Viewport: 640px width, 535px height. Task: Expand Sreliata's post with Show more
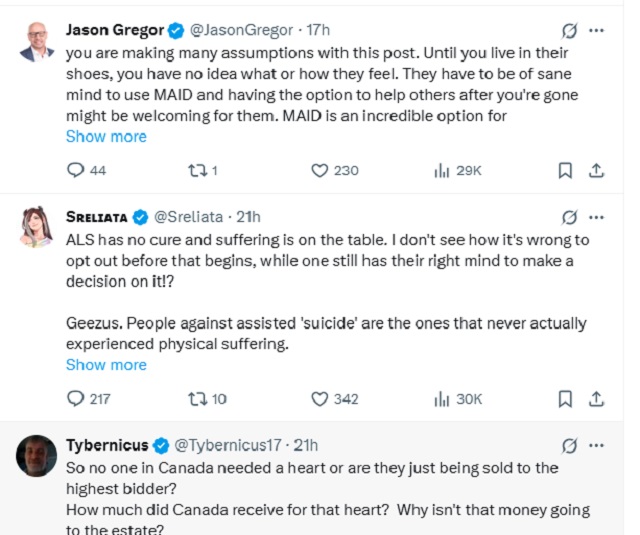tap(106, 365)
